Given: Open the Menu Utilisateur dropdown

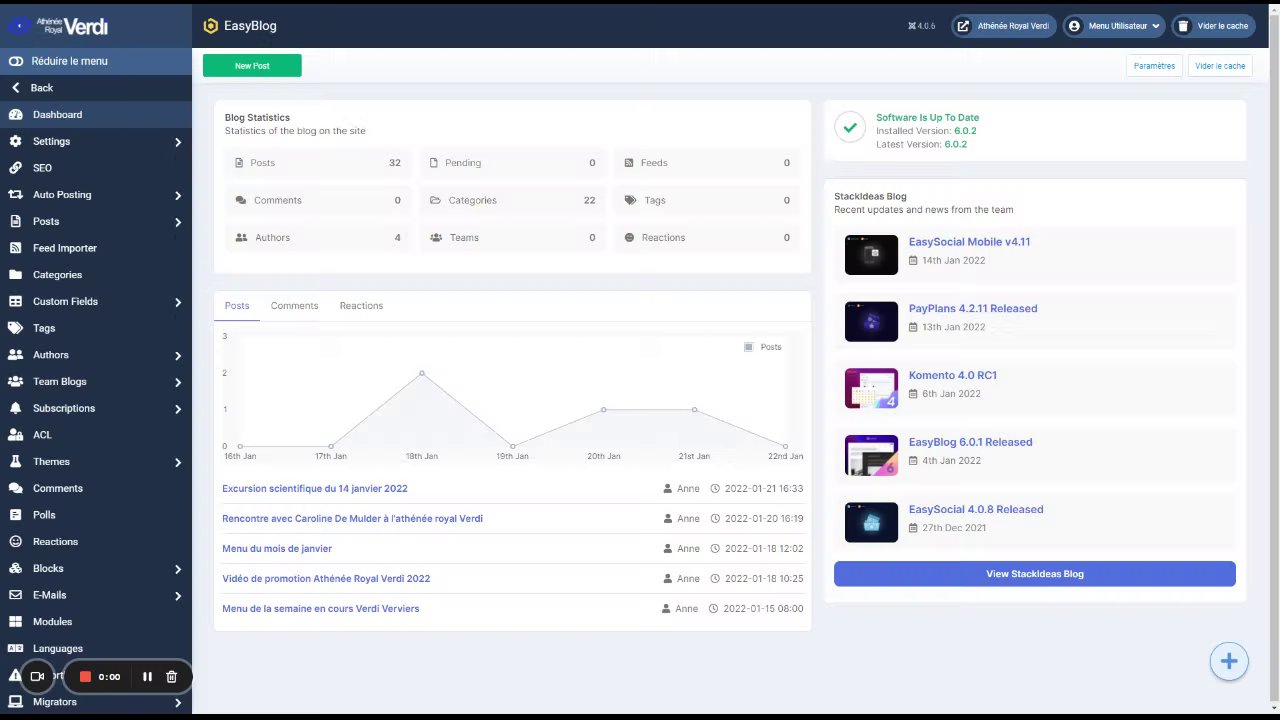Looking at the screenshot, I should coord(1113,26).
